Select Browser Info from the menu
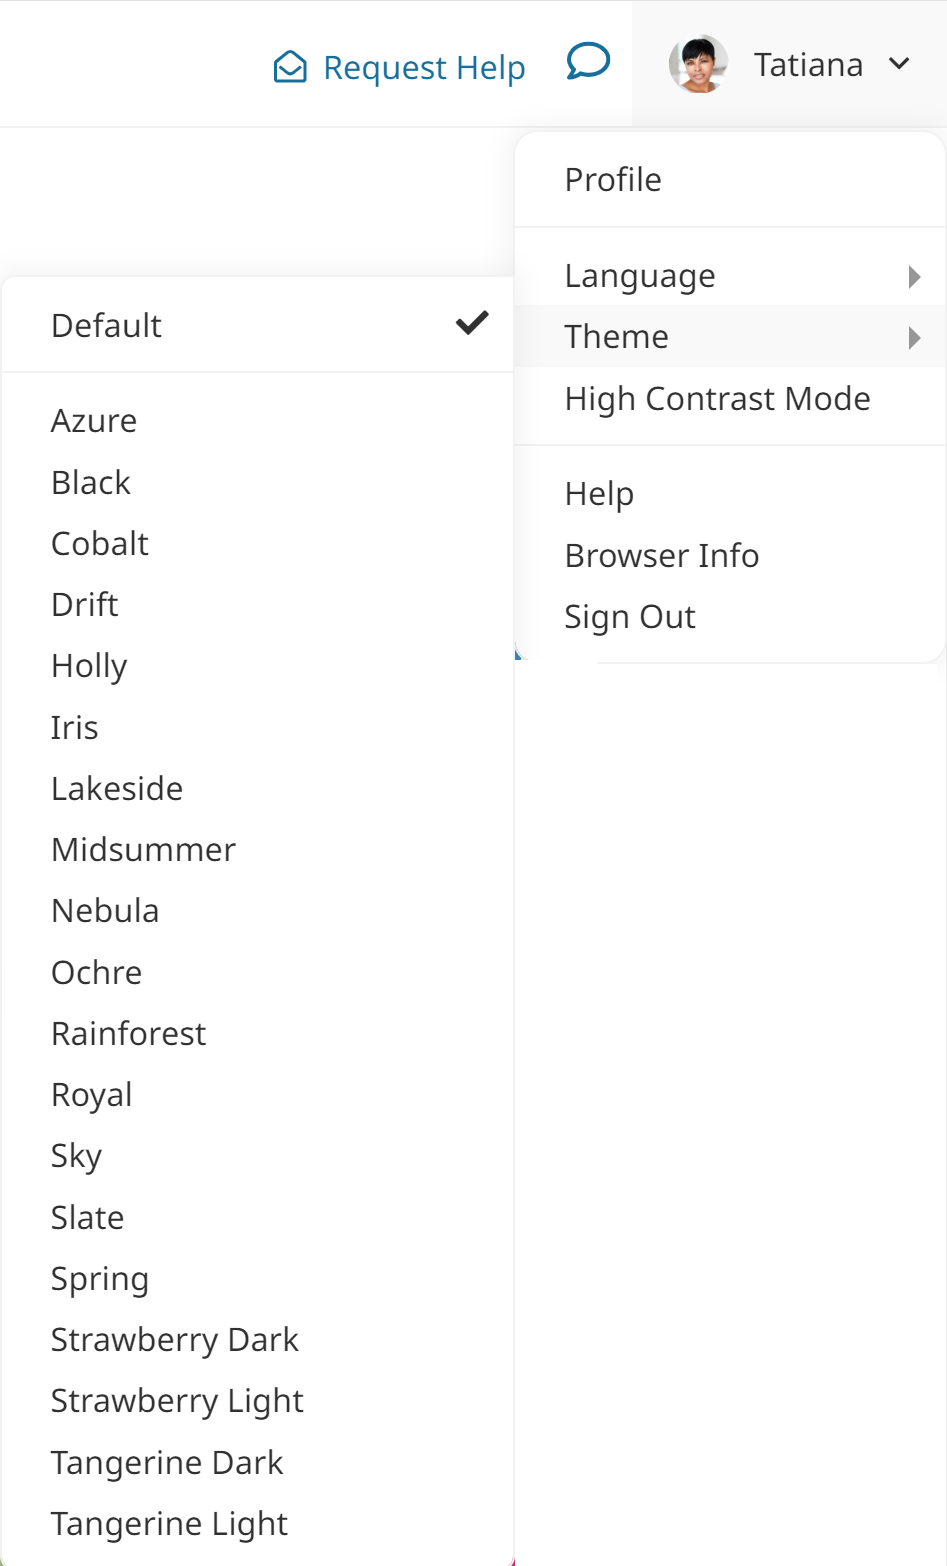 coord(662,555)
